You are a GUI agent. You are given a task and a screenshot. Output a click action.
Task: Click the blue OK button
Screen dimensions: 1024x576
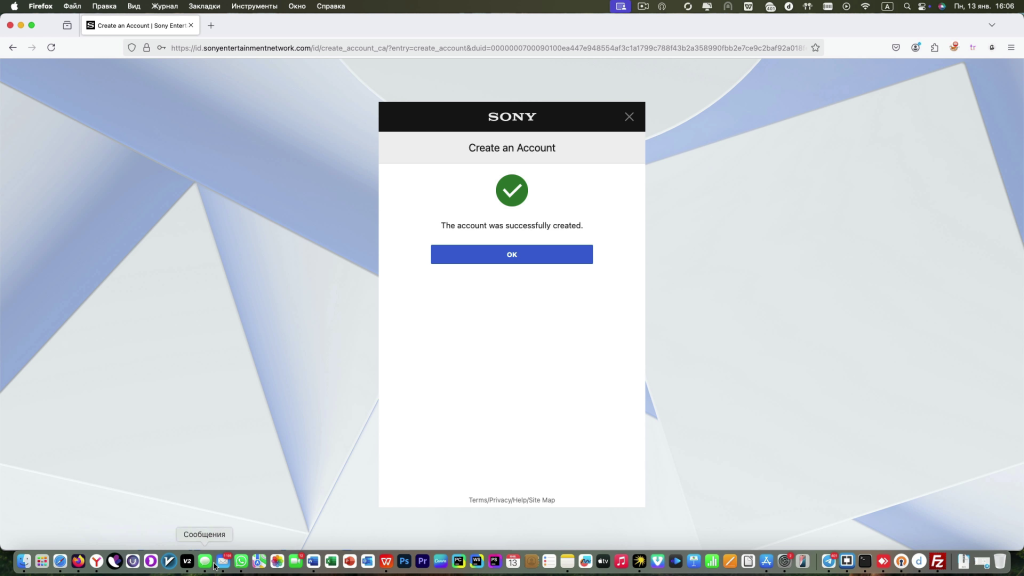(511, 255)
